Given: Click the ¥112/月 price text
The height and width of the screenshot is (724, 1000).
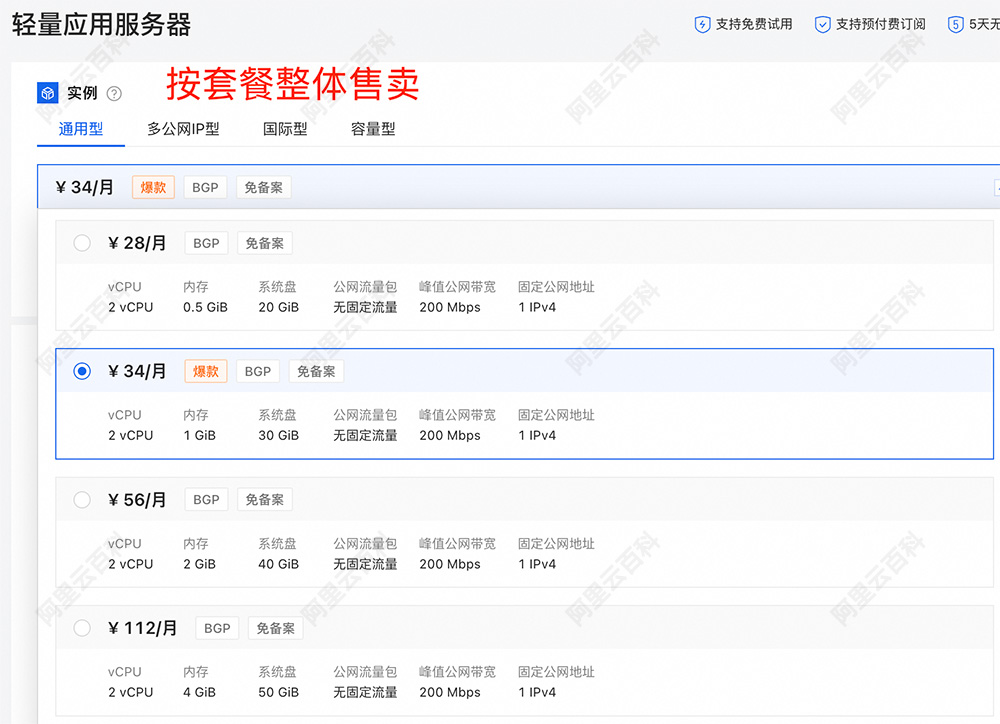Looking at the screenshot, I should (x=142, y=628).
